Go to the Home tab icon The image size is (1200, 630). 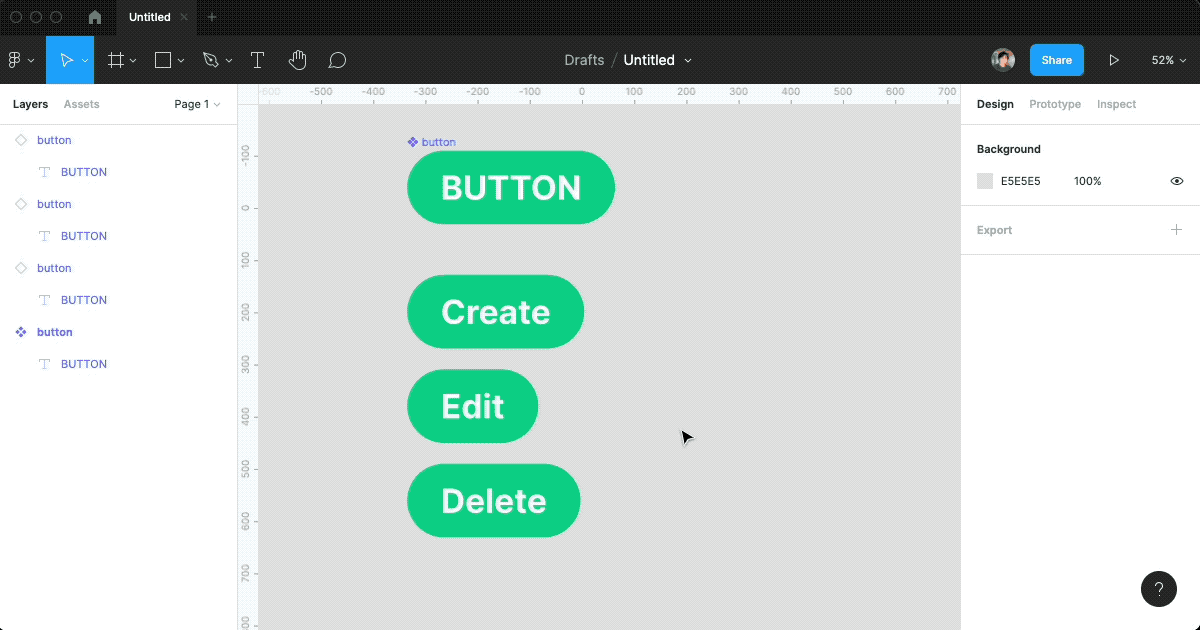(x=95, y=17)
